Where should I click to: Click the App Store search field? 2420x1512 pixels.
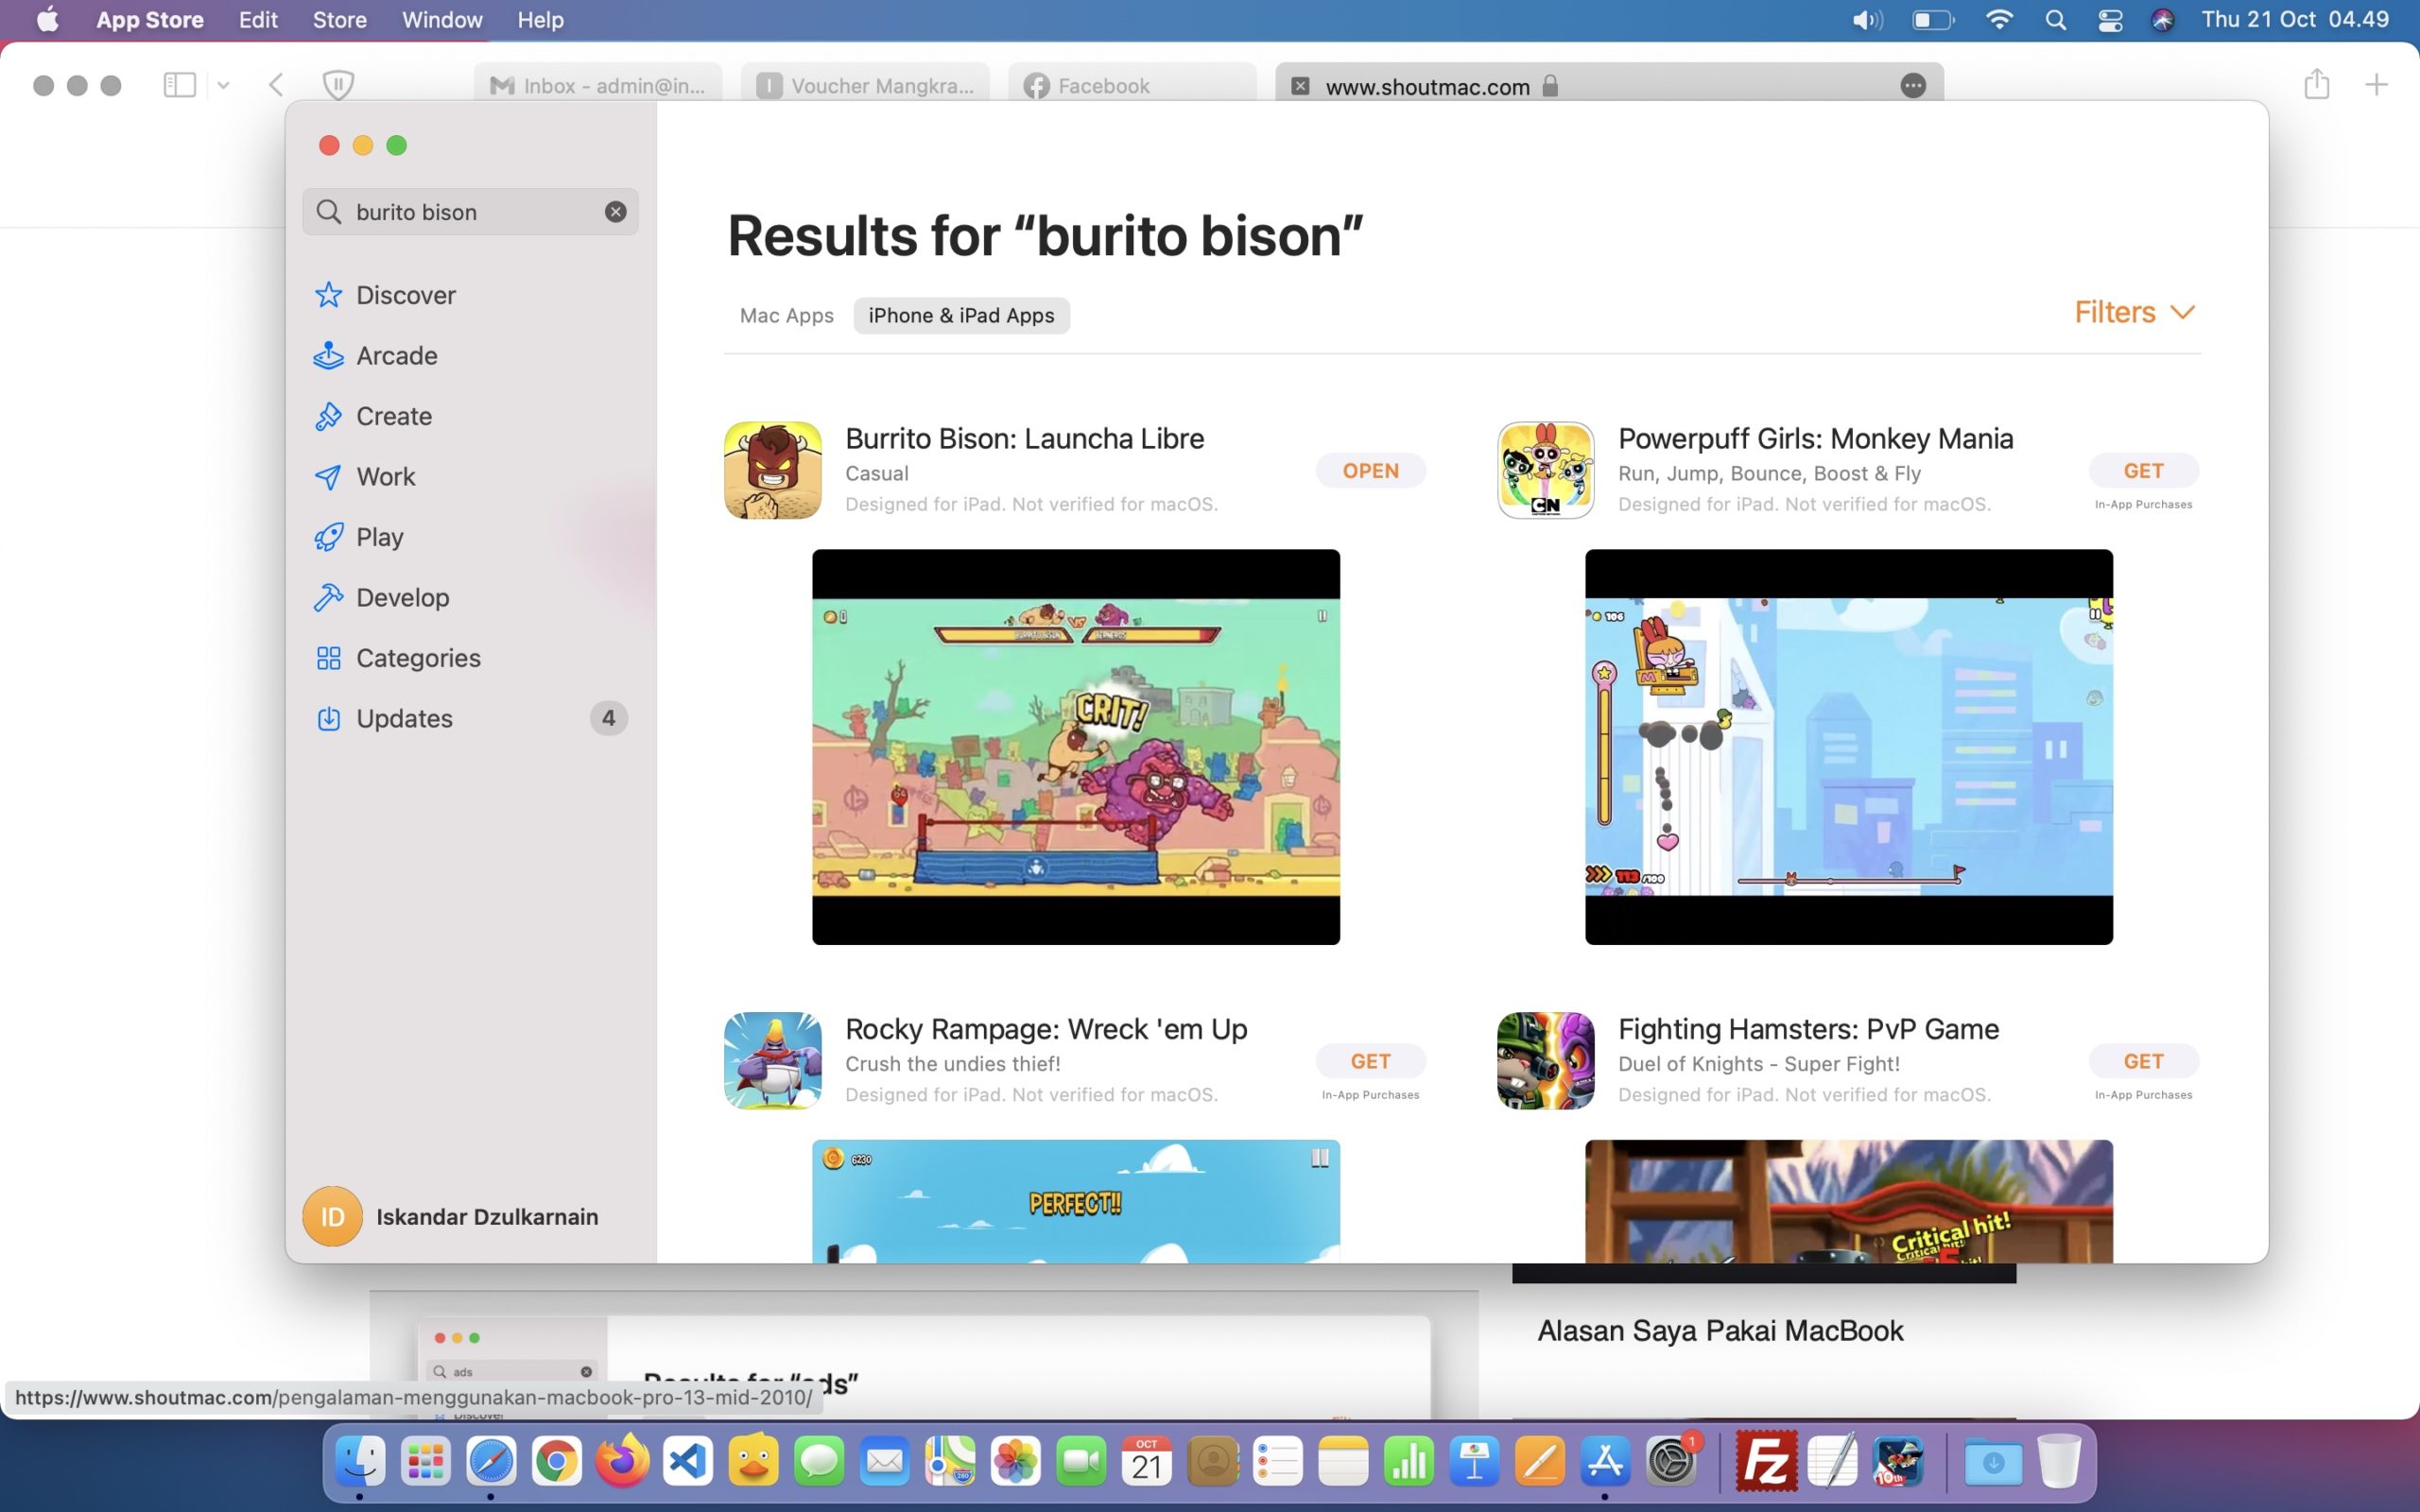(470, 212)
